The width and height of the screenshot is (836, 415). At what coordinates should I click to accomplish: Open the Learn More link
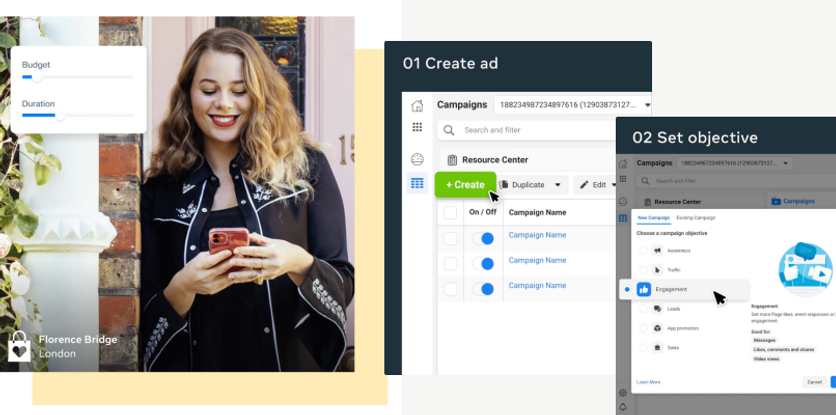[x=648, y=382]
